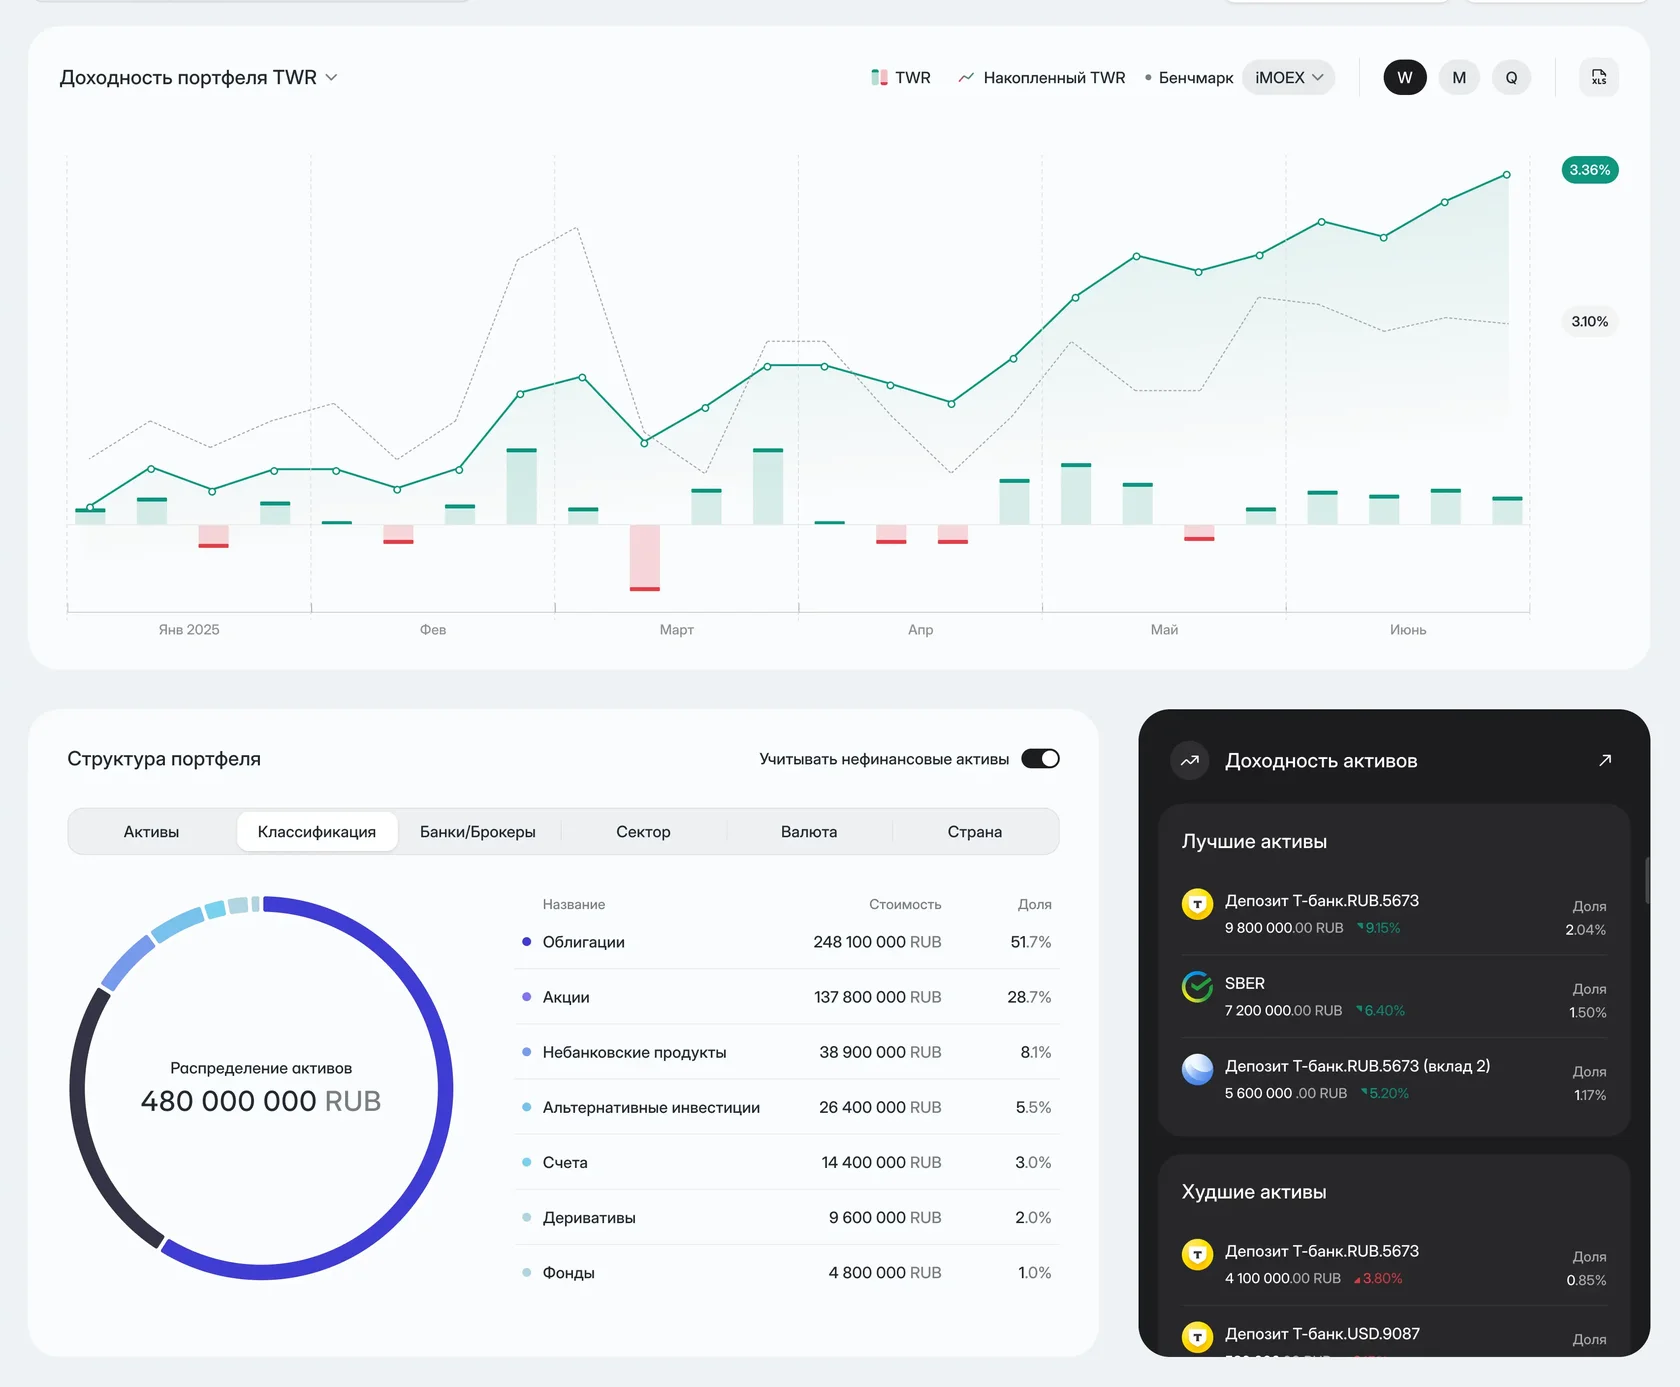Click the 3.36% value marker on the chart

click(1589, 170)
